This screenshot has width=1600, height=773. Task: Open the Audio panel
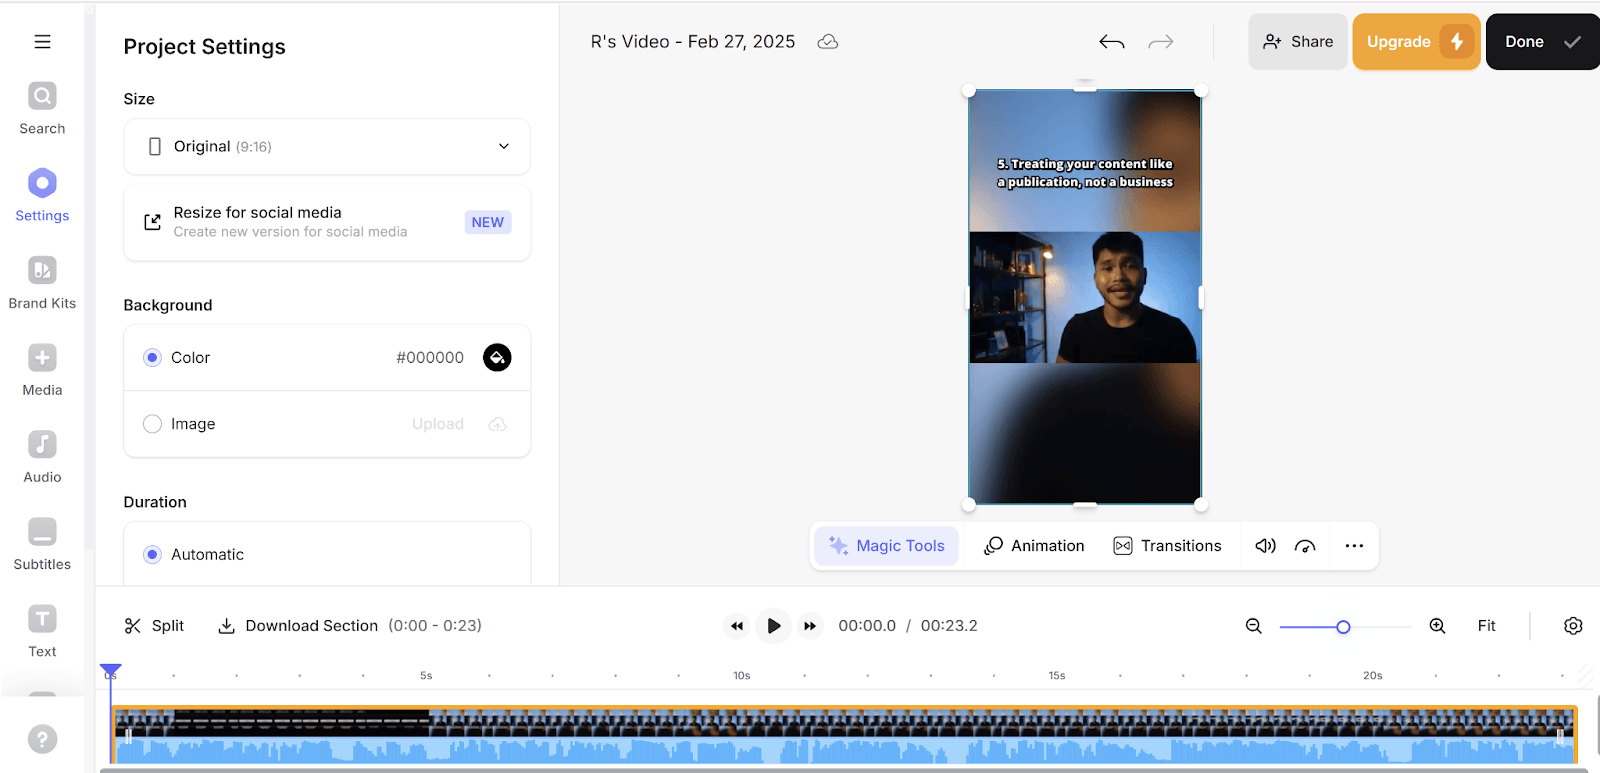pos(42,457)
